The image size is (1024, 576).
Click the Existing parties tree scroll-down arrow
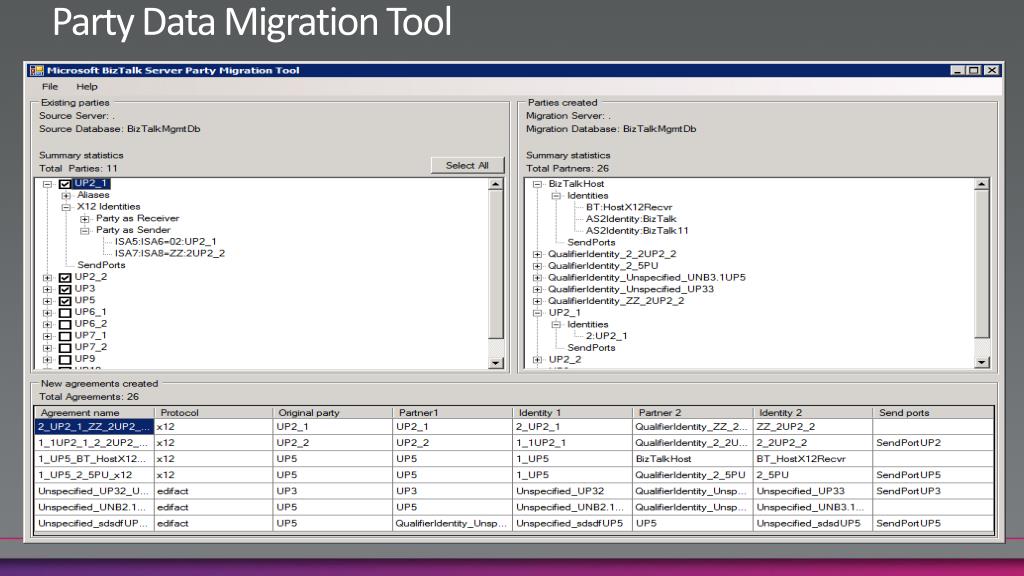[x=496, y=362]
